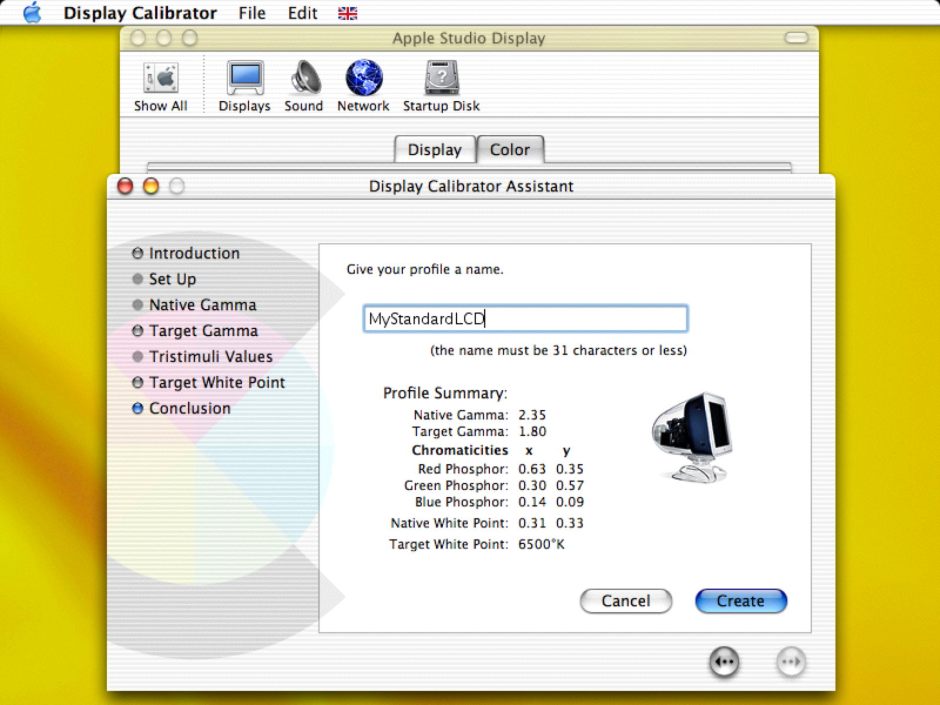Image resolution: width=940 pixels, height=705 pixels.
Task: Click the Native Gamma value 2.35
Action: click(532, 415)
